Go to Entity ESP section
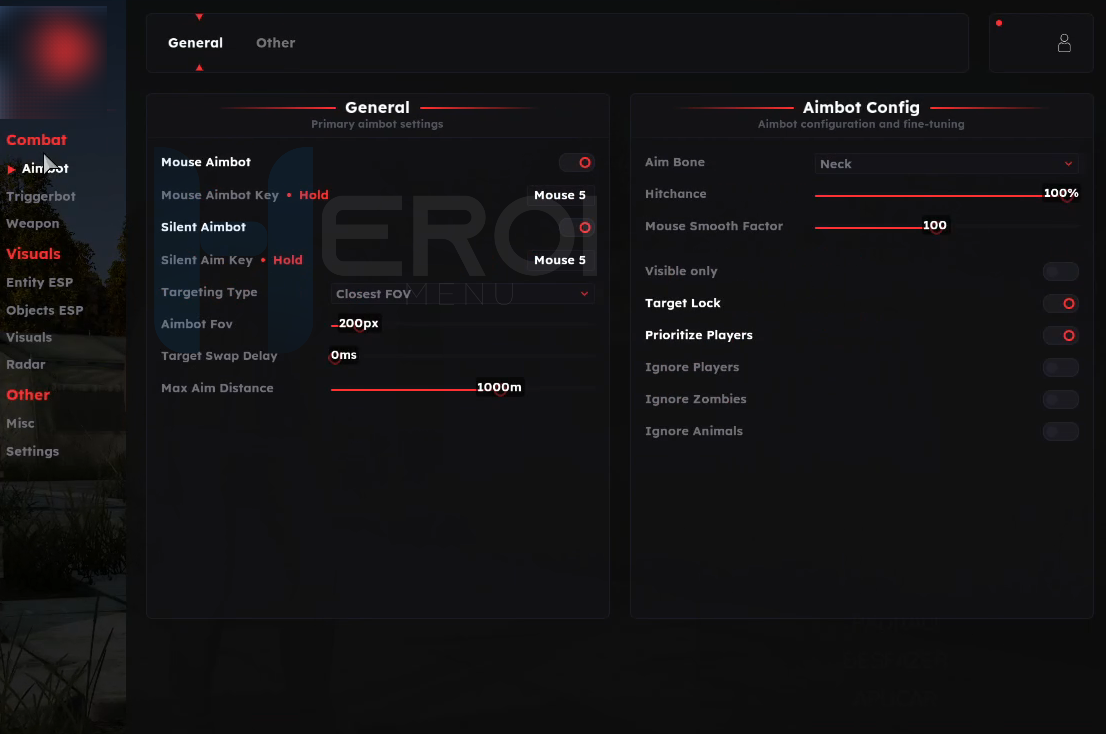 click(x=40, y=282)
